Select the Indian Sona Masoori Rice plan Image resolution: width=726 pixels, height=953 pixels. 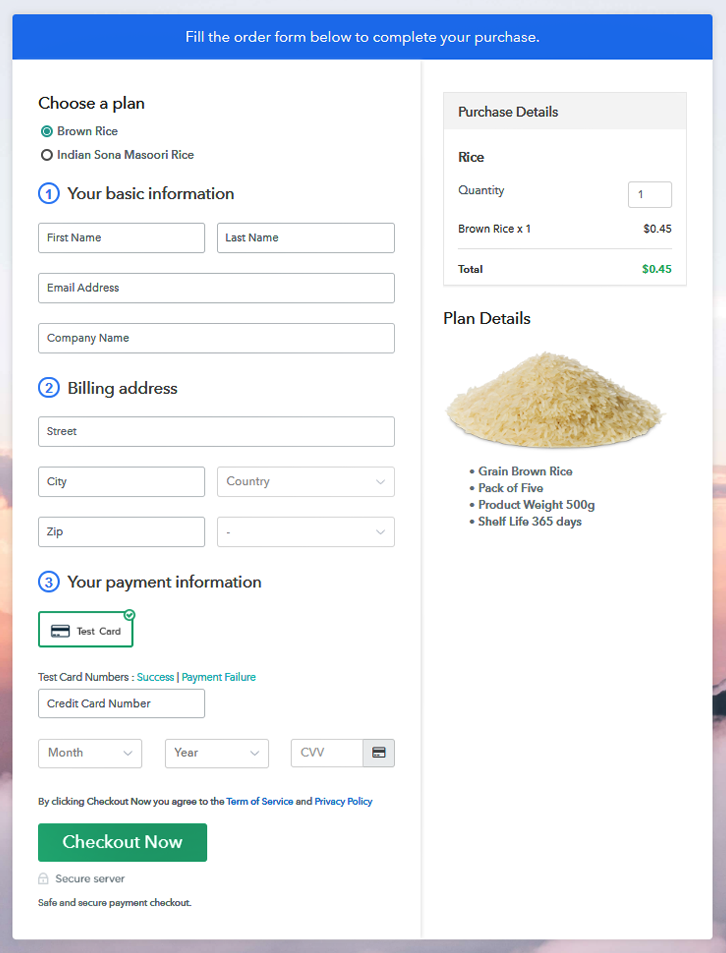pos(47,155)
